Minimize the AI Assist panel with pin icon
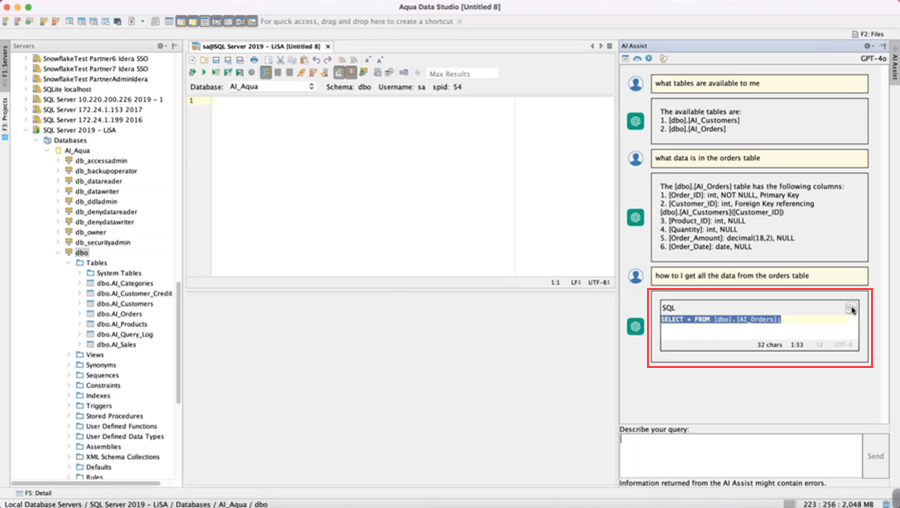The width and height of the screenshot is (900, 508). (x=882, y=46)
